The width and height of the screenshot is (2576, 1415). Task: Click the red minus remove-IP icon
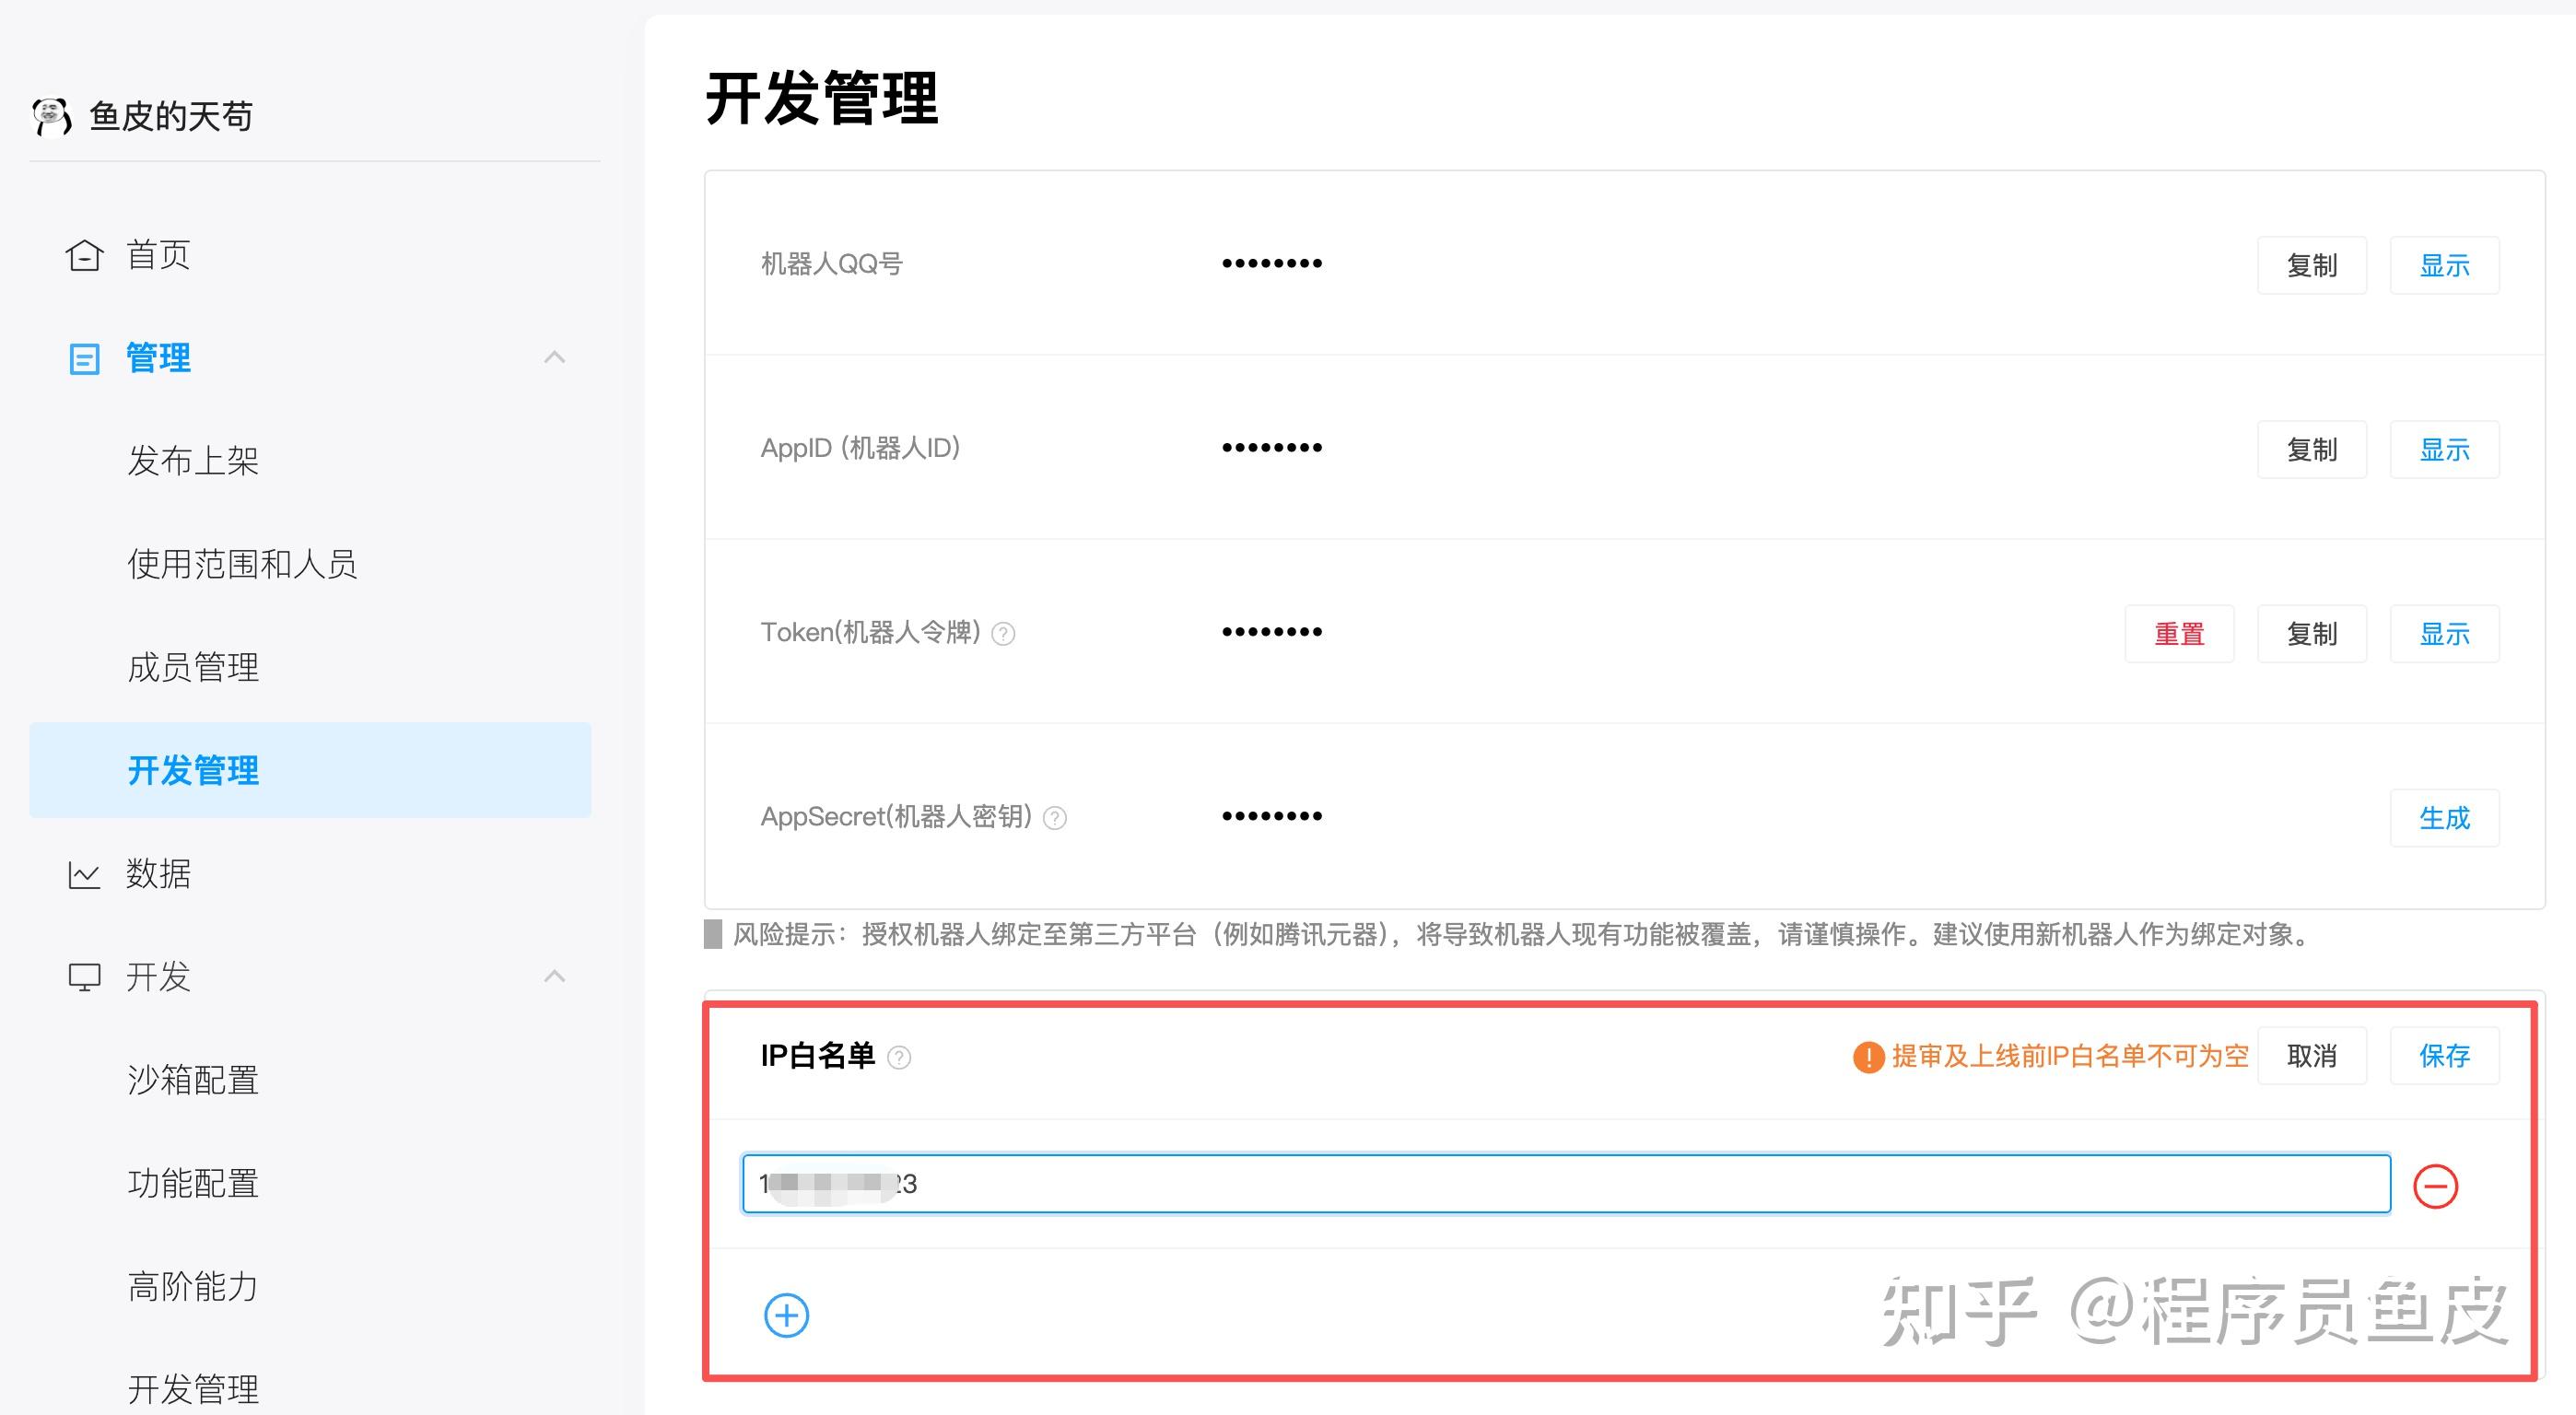click(2435, 1186)
